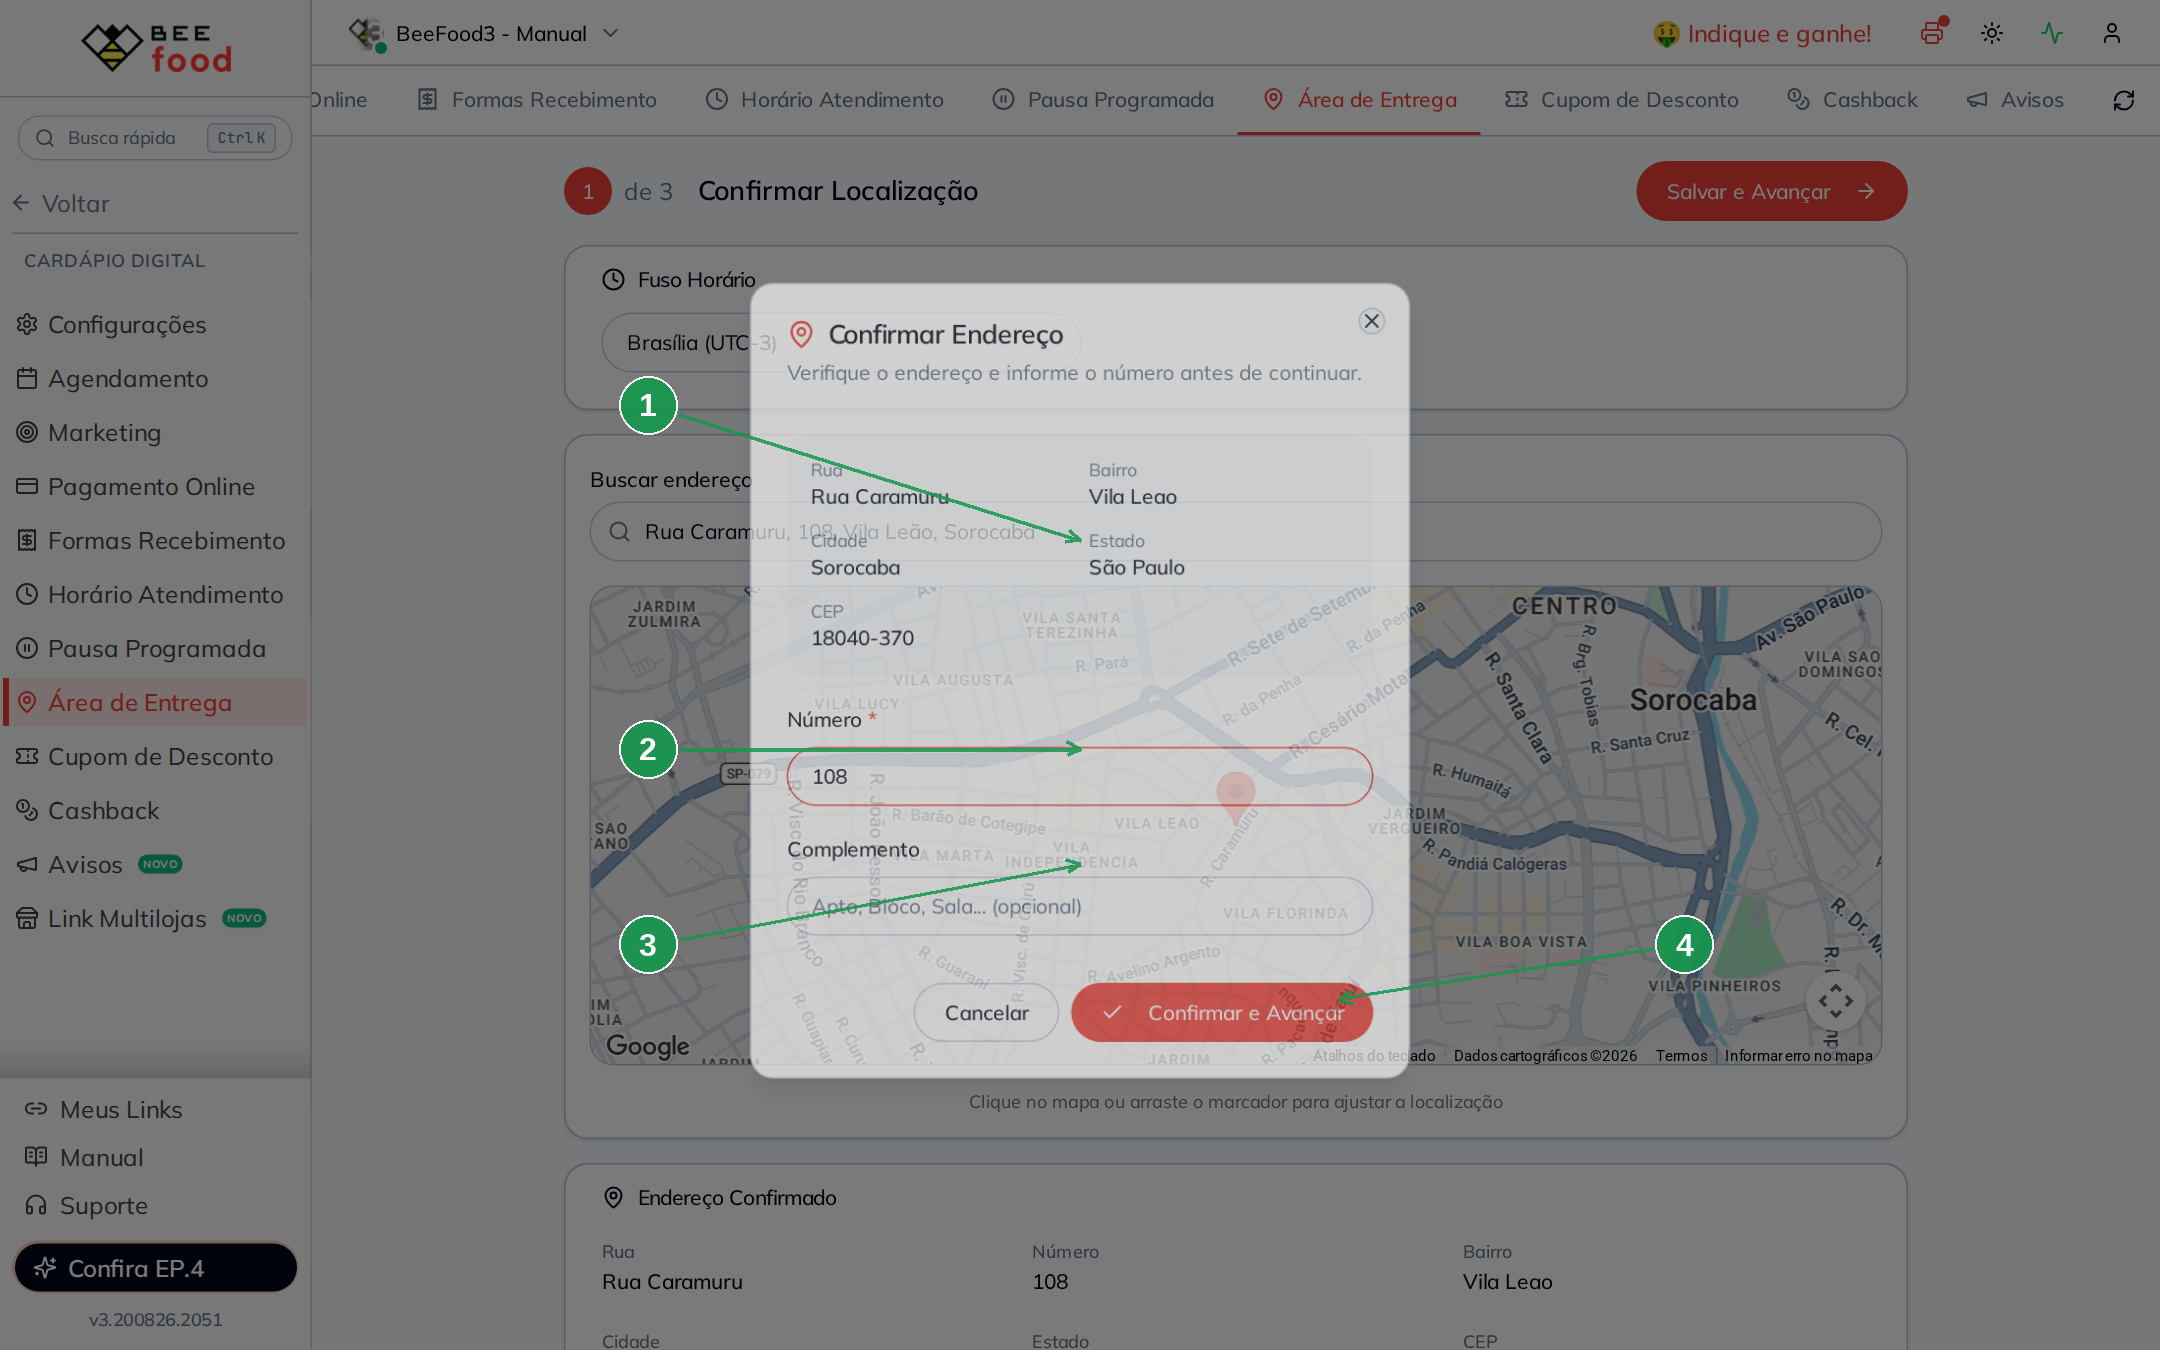This screenshot has height=1350, width=2160.
Task: Click Informar erro no mapa link
Action: (x=1798, y=1056)
